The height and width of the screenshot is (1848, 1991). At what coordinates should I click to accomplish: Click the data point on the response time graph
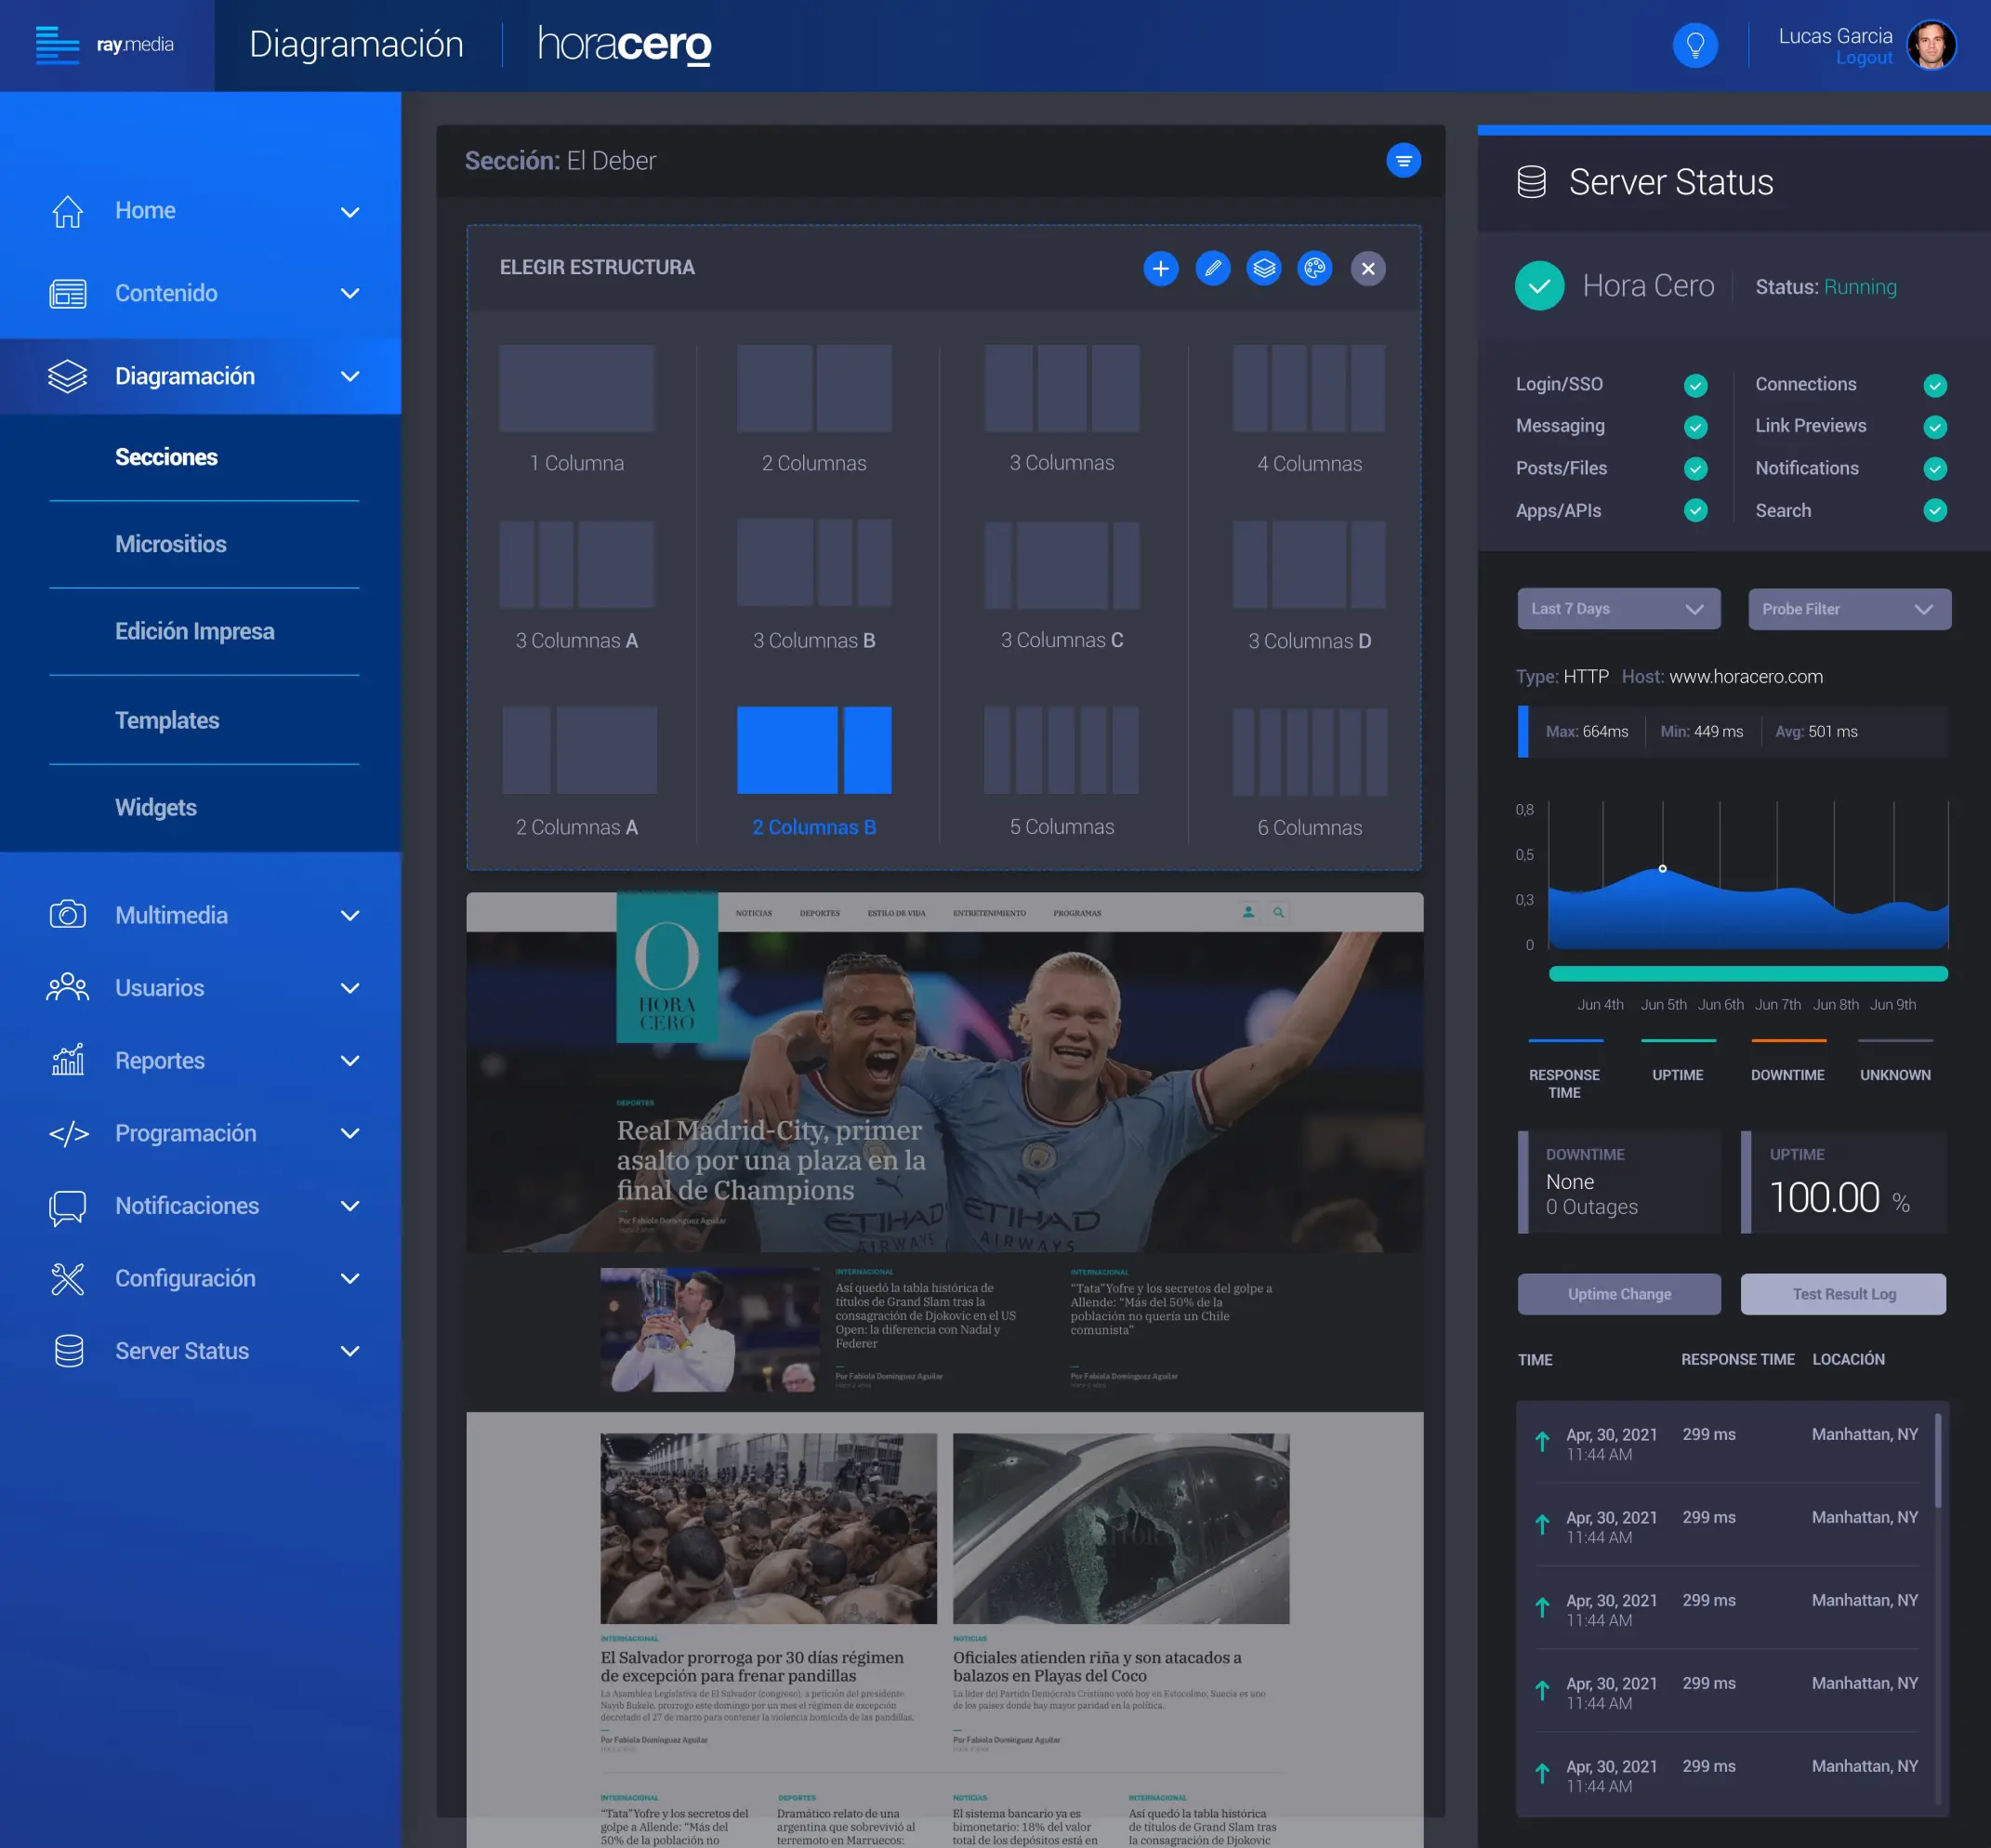[x=1663, y=868]
